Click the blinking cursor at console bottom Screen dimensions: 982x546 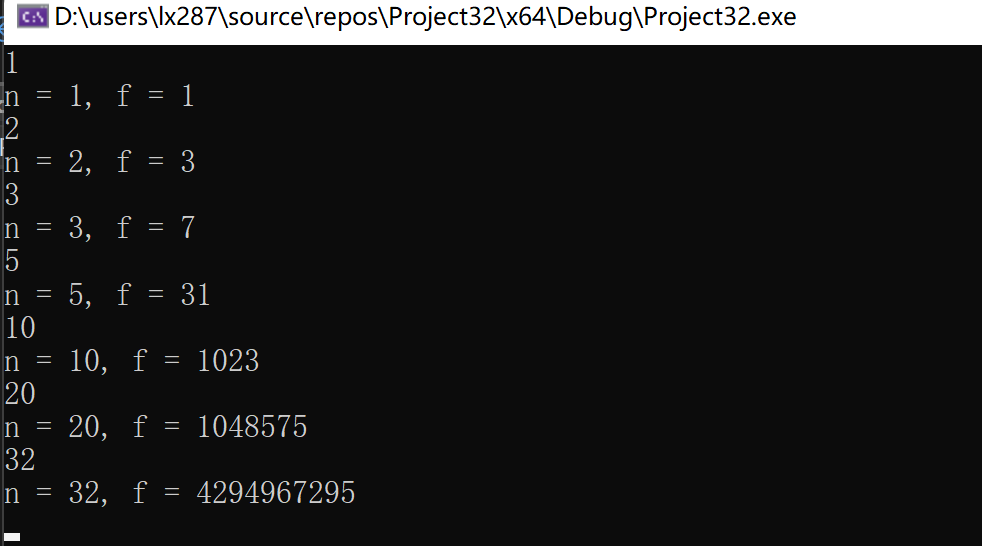[12, 537]
